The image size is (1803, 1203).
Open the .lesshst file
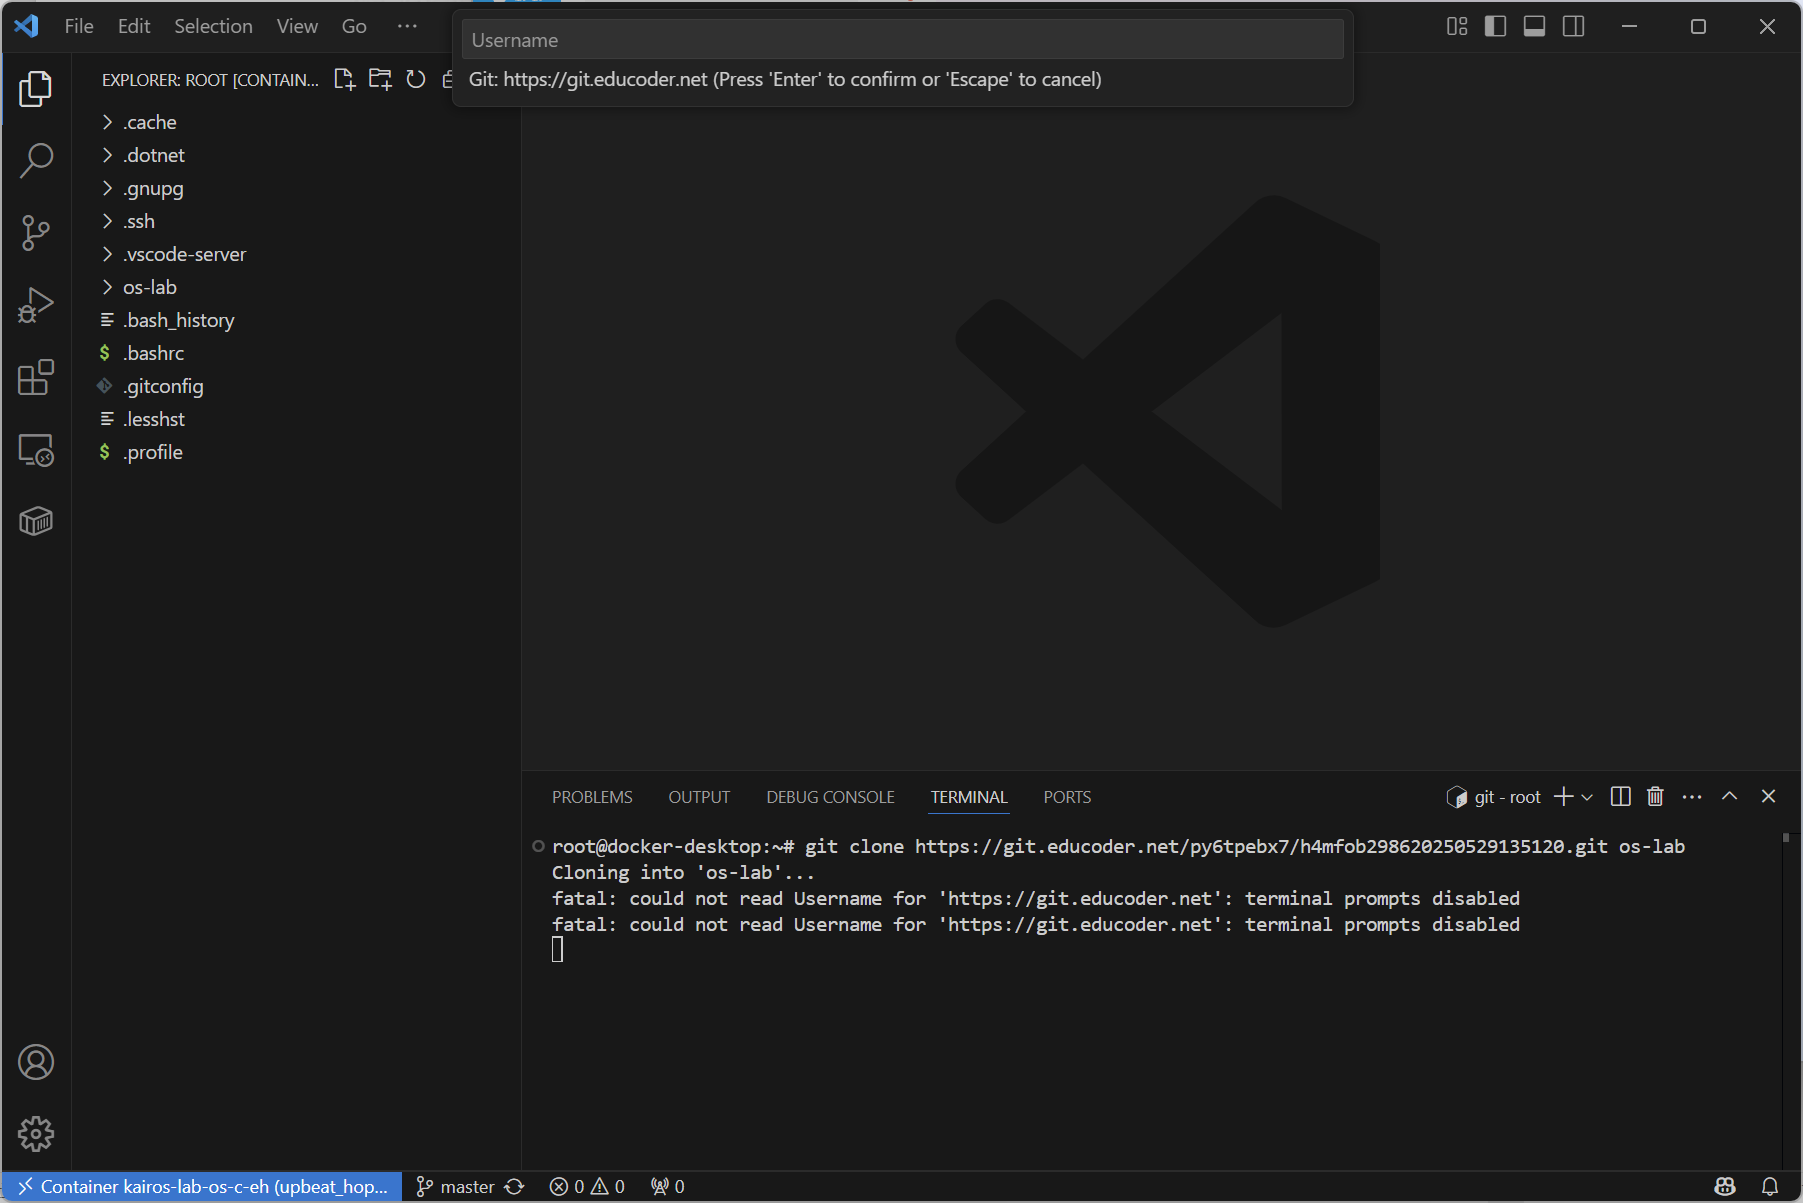[296, 419]
